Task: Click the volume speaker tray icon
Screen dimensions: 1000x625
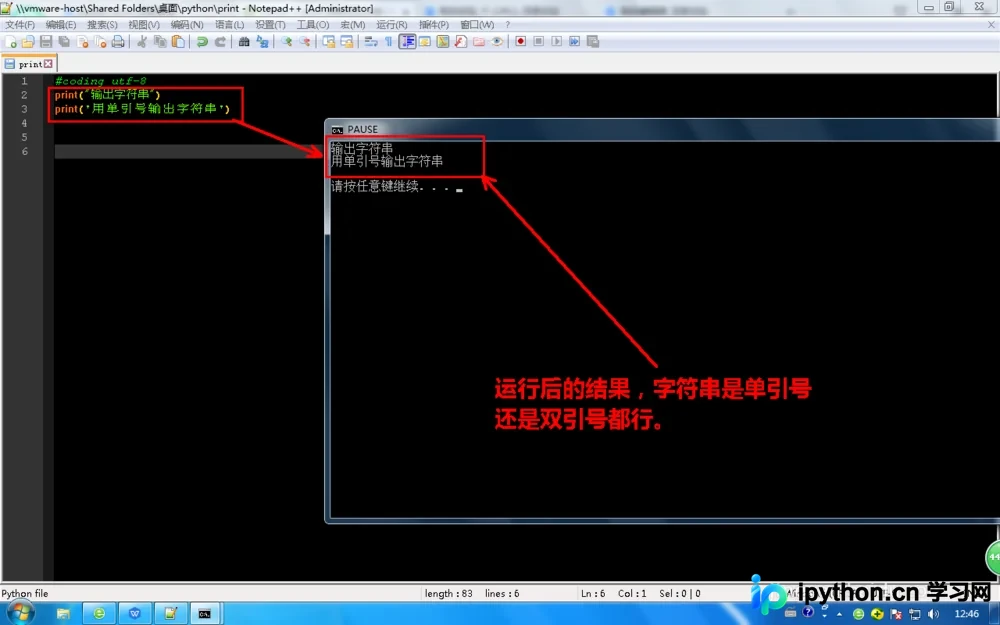Action: tap(934, 614)
